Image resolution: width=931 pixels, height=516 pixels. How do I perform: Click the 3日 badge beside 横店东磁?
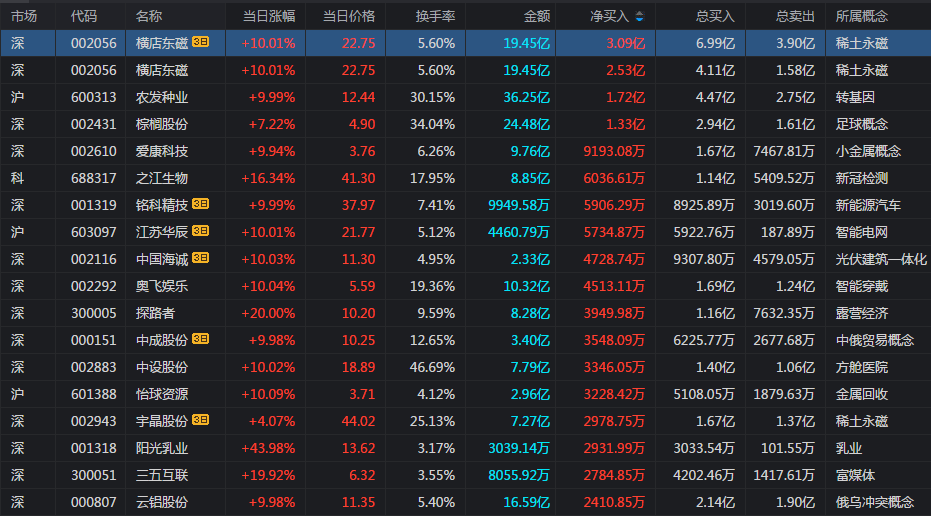pyautogui.click(x=200, y=42)
